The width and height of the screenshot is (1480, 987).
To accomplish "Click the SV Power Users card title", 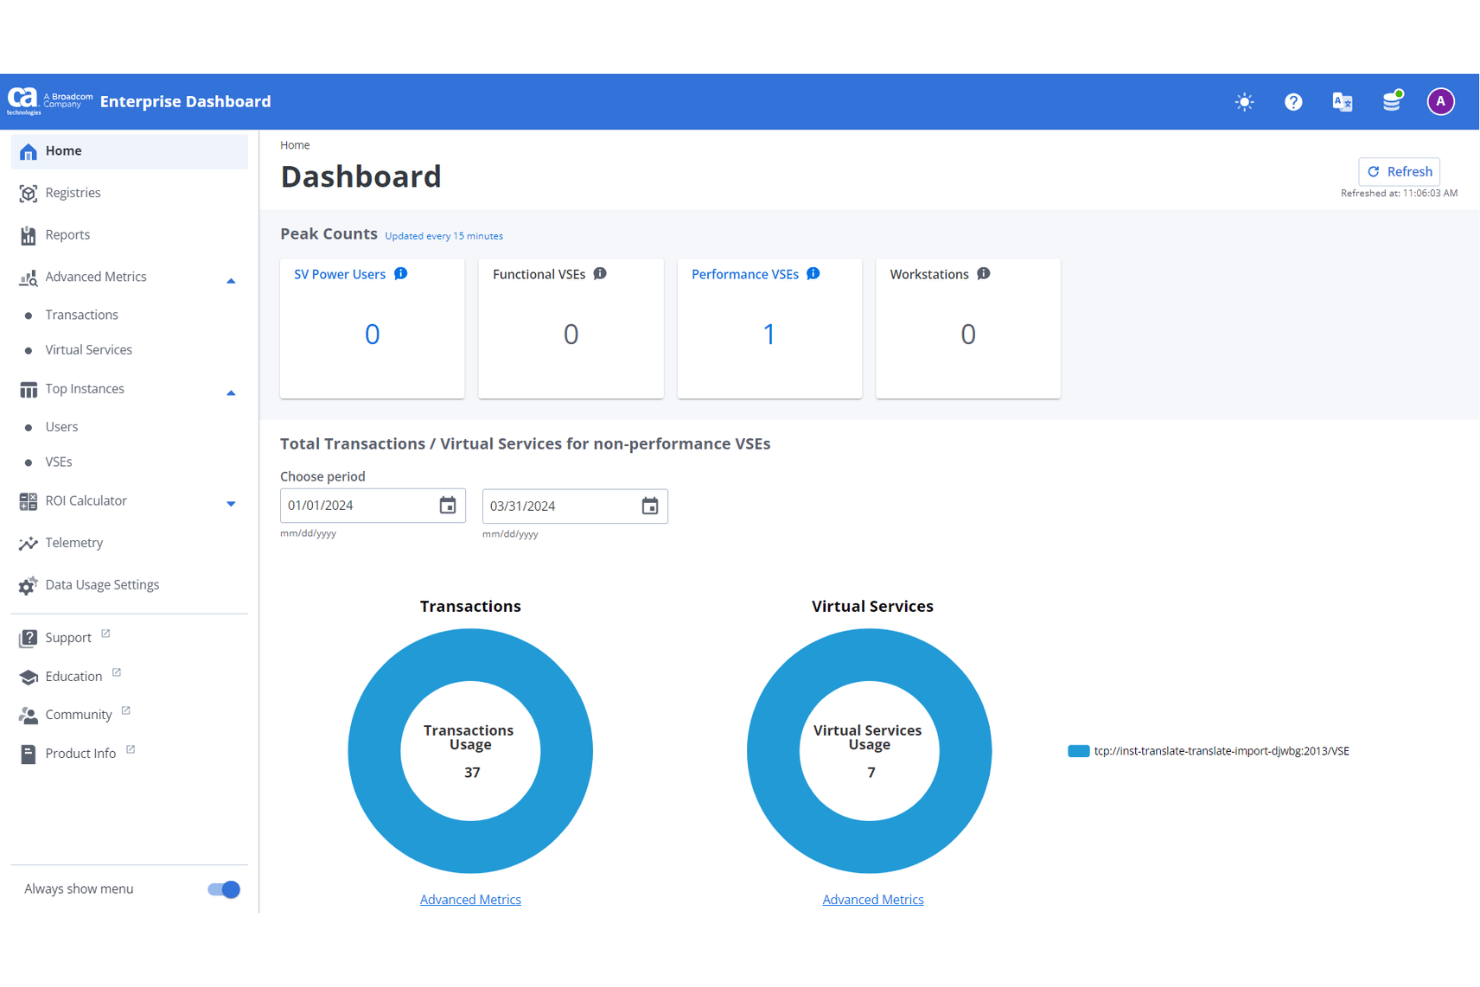I will 339,274.
